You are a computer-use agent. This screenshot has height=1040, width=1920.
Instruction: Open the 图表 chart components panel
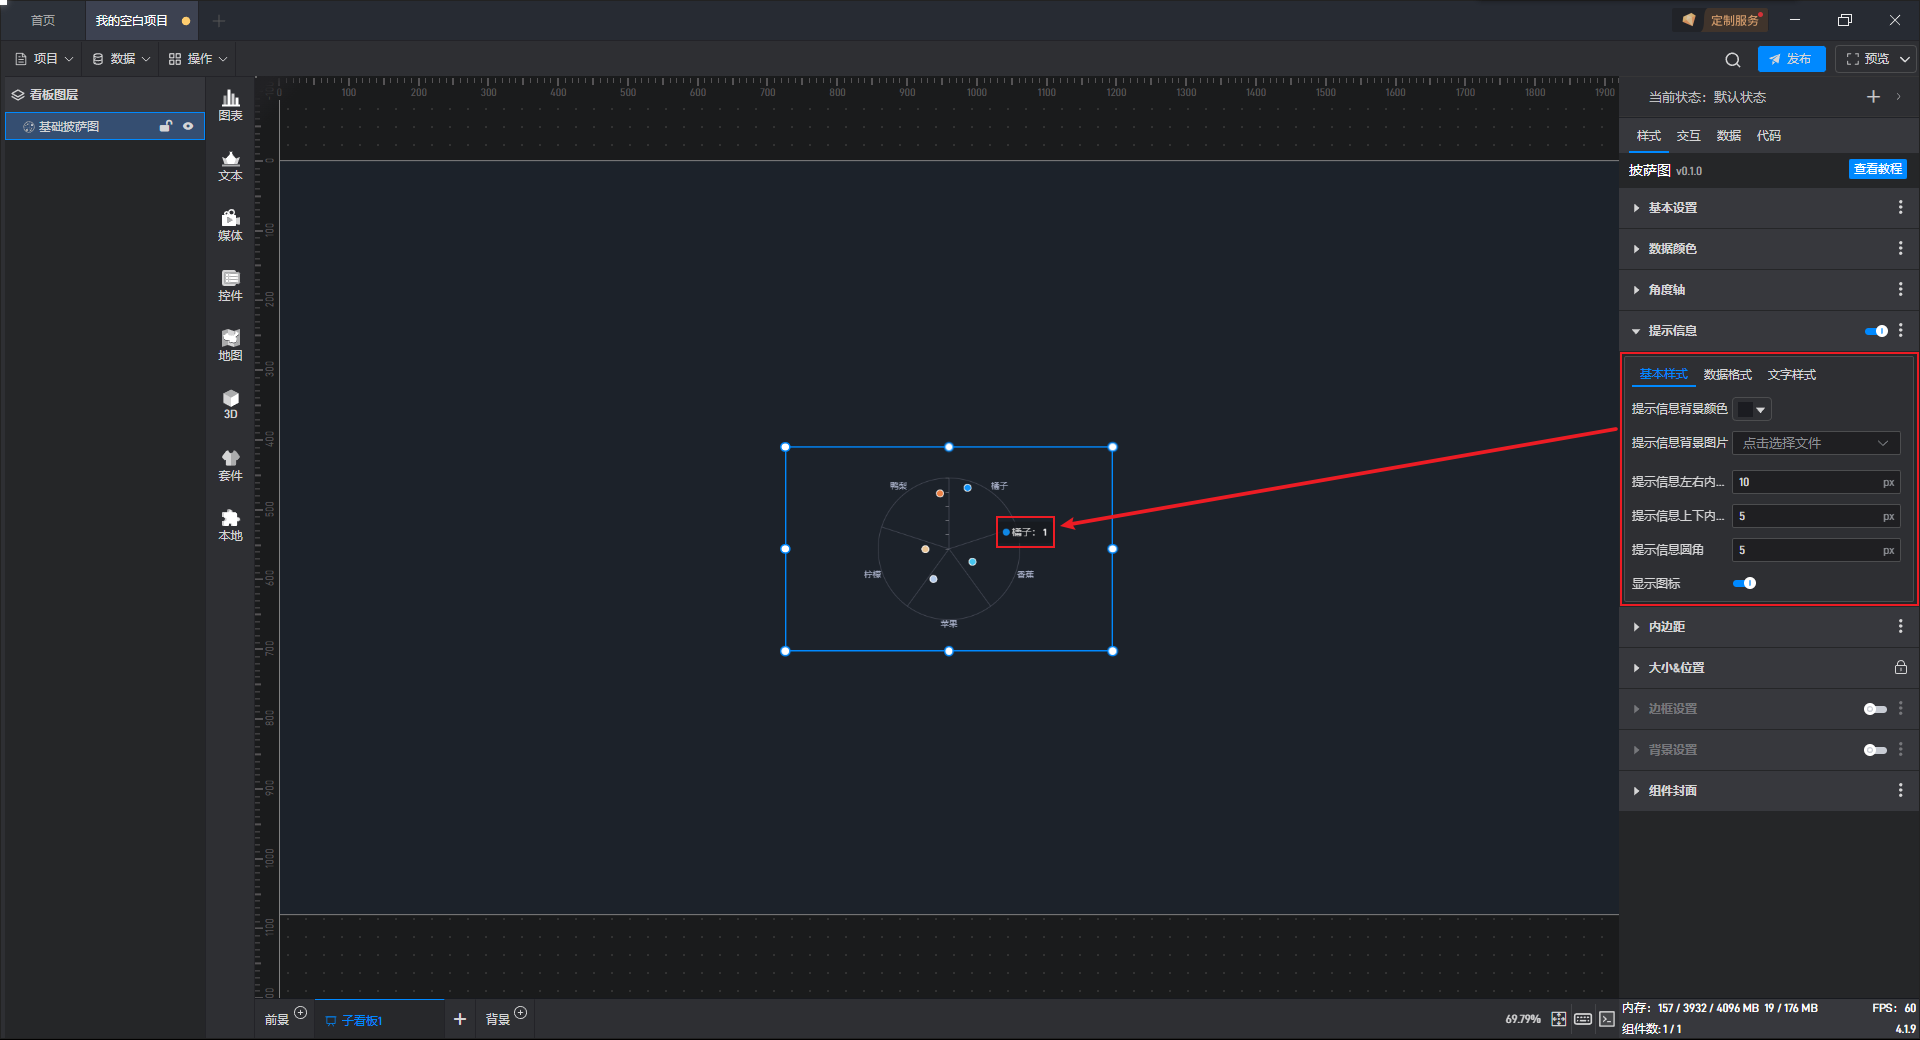coord(230,105)
